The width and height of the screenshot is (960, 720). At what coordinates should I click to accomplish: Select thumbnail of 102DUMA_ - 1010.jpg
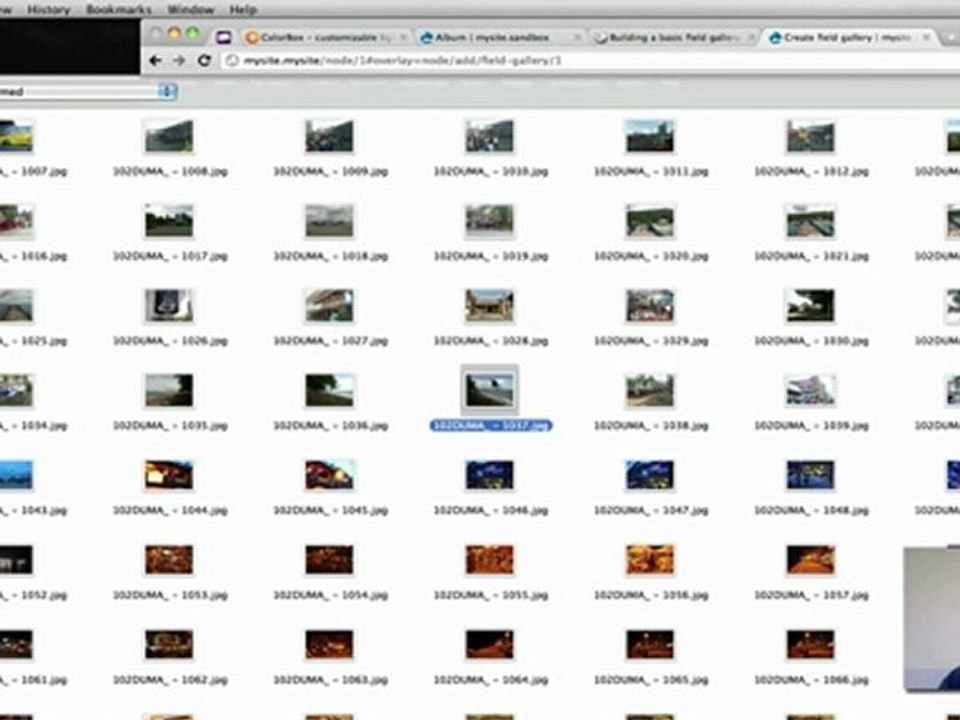[489, 136]
